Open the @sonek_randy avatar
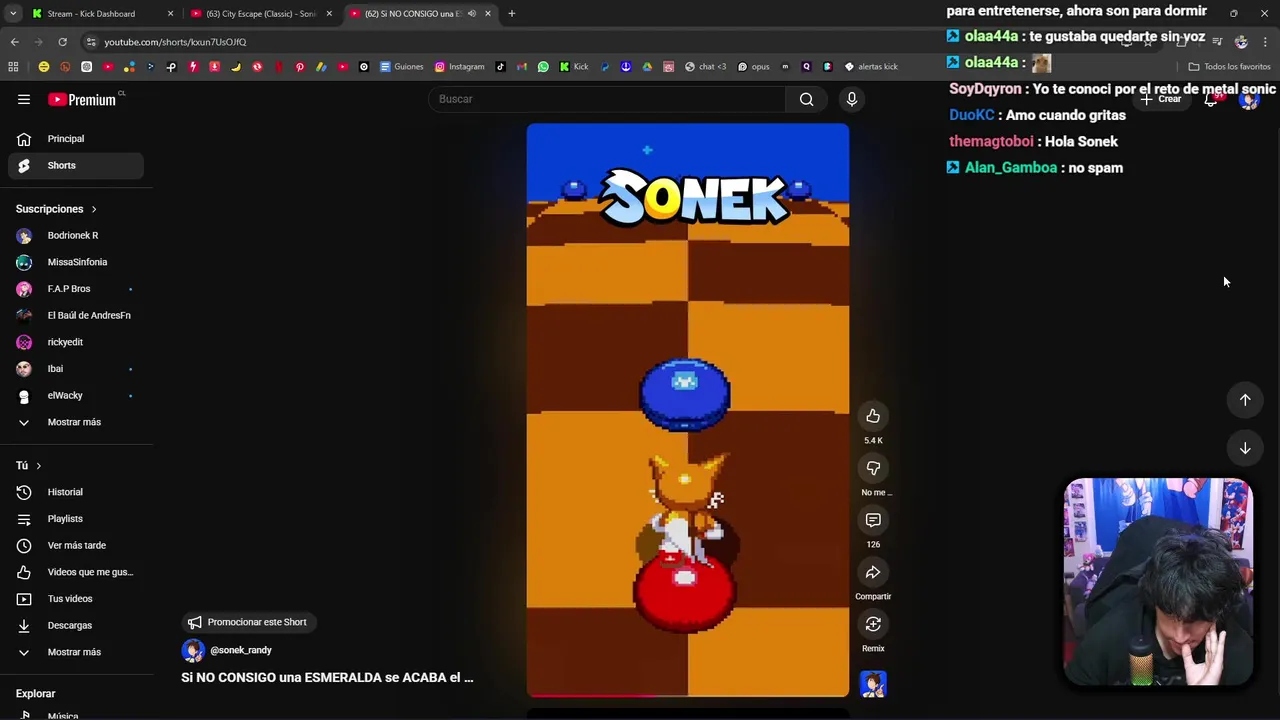Screen dimensions: 1280x720 193,650
